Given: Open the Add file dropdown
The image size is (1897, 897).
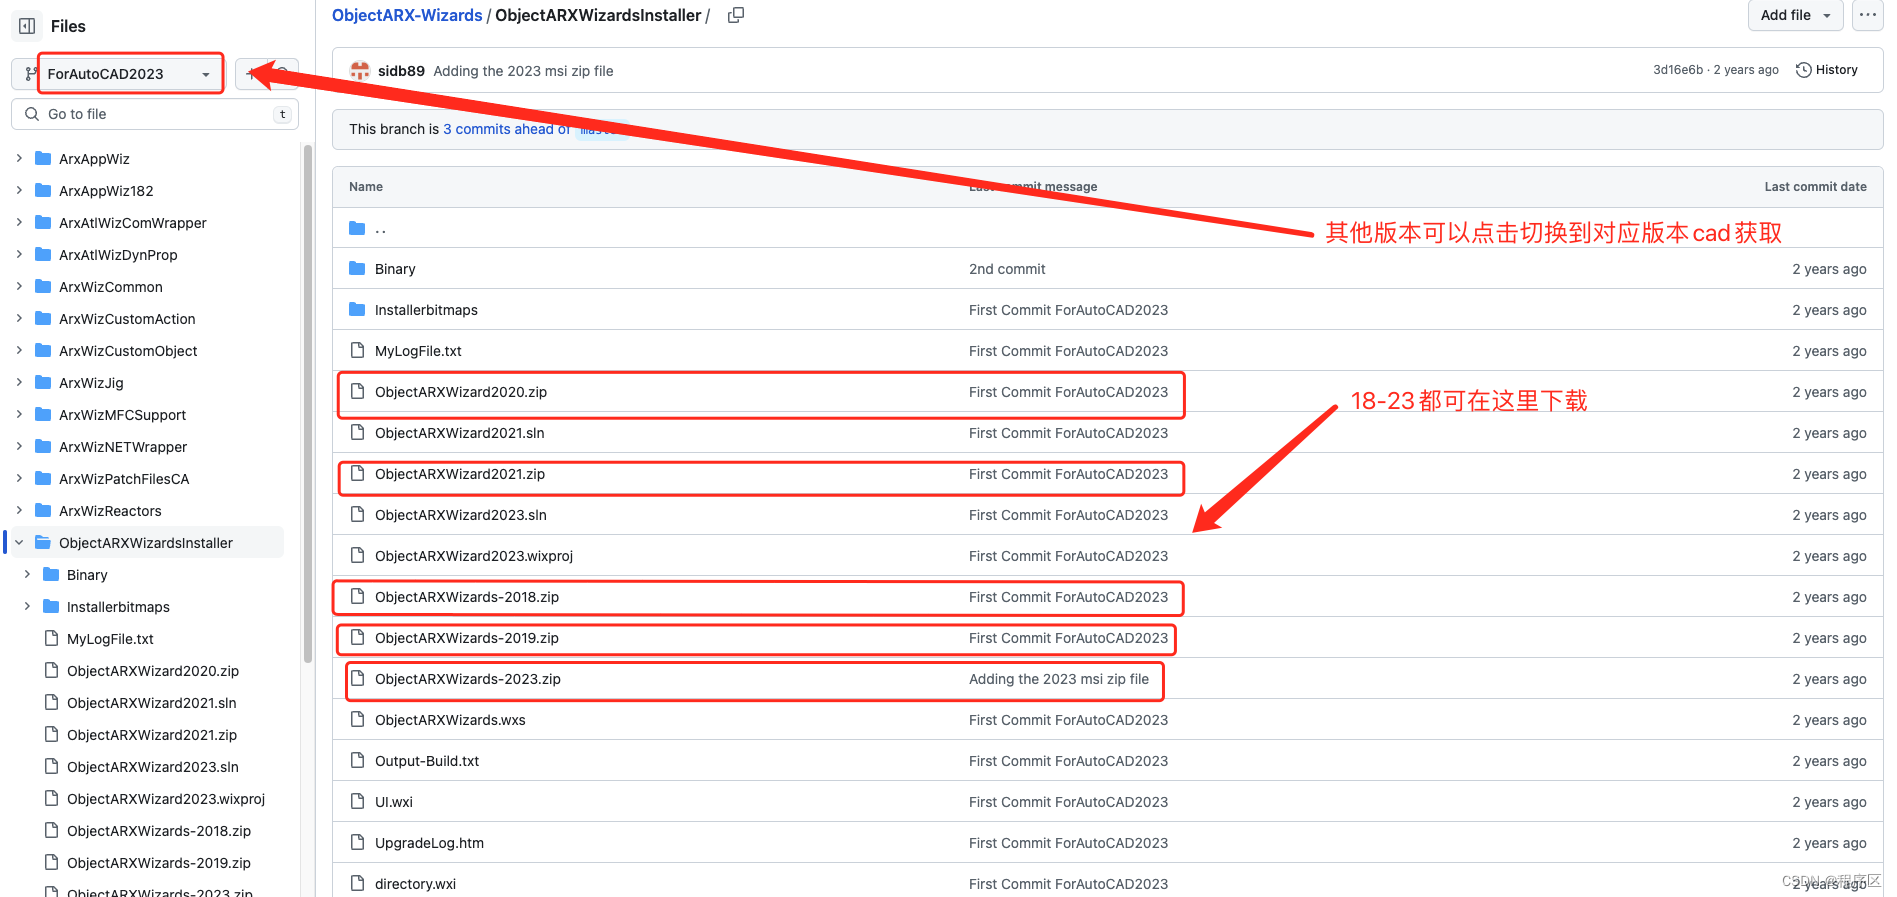Looking at the screenshot, I should coord(1795,15).
